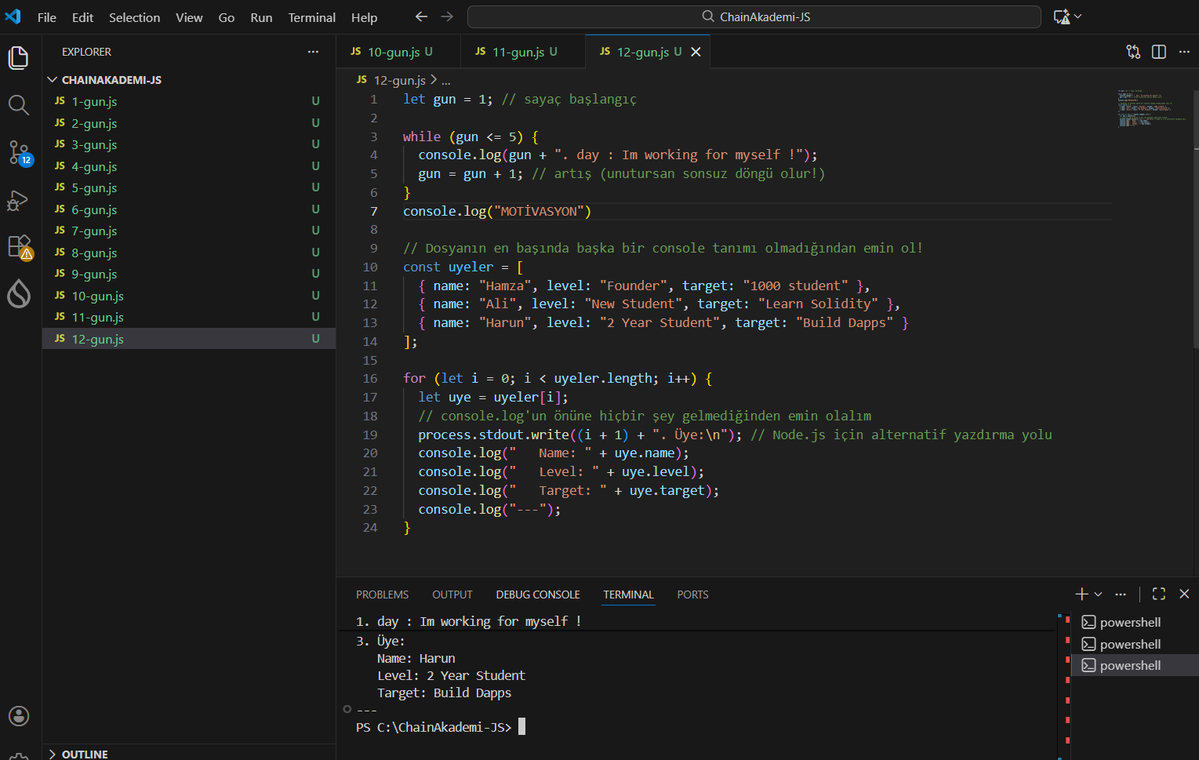Image resolution: width=1199 pixels, height=760 pixels.
Task: Switch to the DEBUG CONSOLE tab
Action: (538, 594)
